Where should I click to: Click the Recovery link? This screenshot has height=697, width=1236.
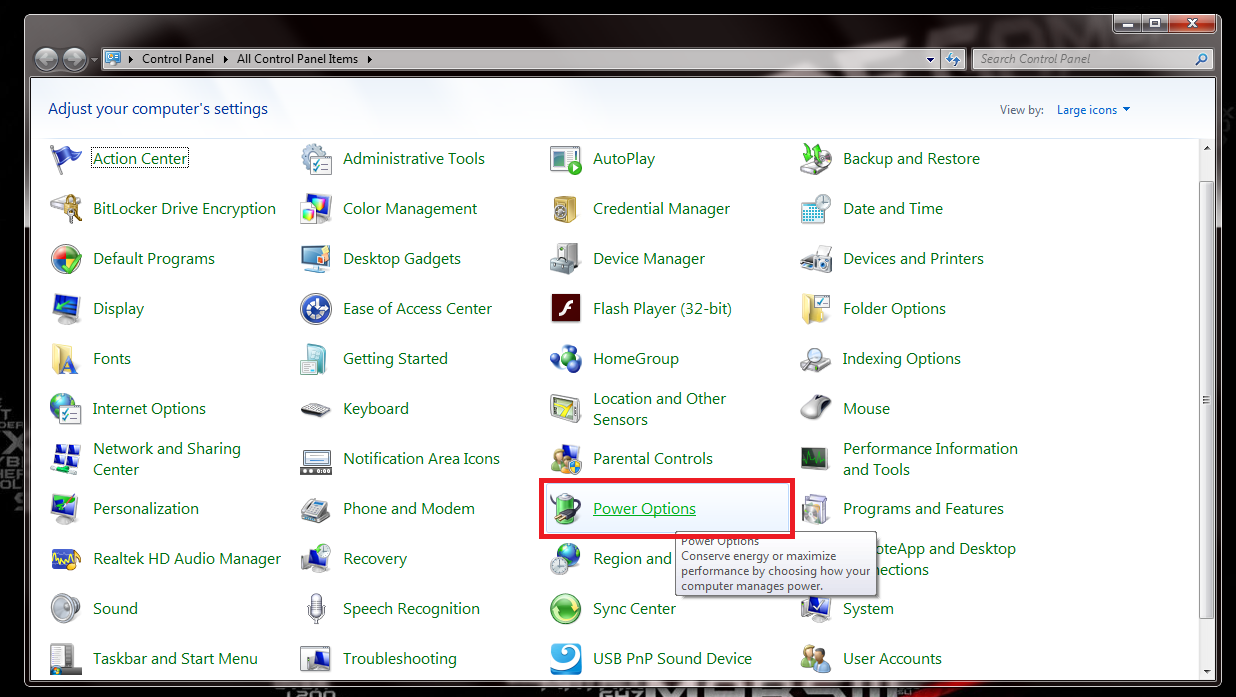pos(375,559)
